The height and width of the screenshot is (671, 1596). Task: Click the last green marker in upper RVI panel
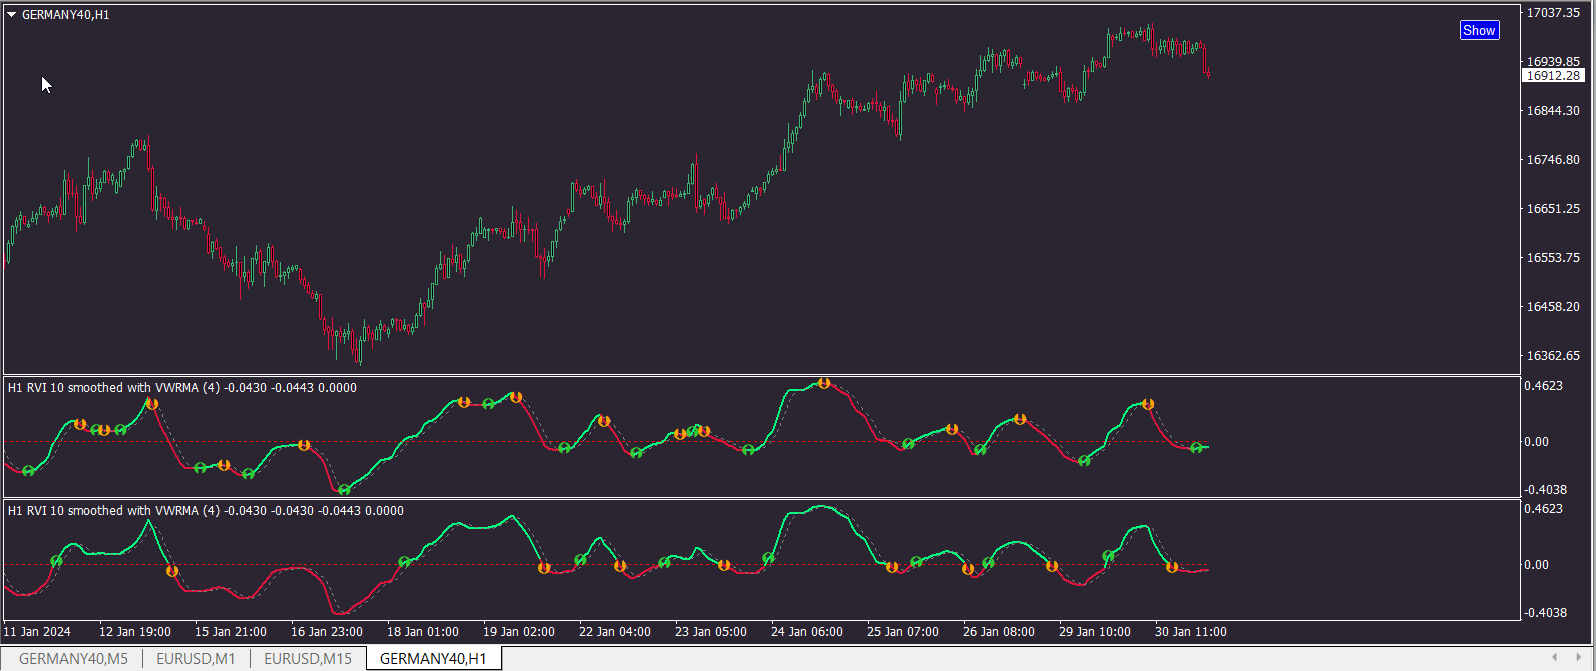pos(1196,448)
